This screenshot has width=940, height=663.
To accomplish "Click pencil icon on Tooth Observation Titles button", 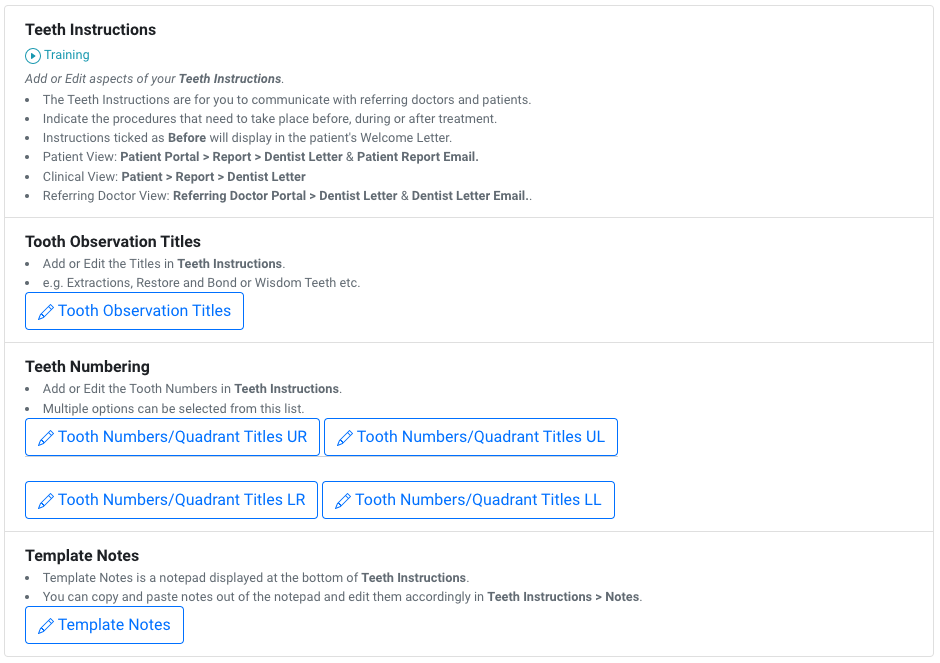I will (x=45, y=312).
